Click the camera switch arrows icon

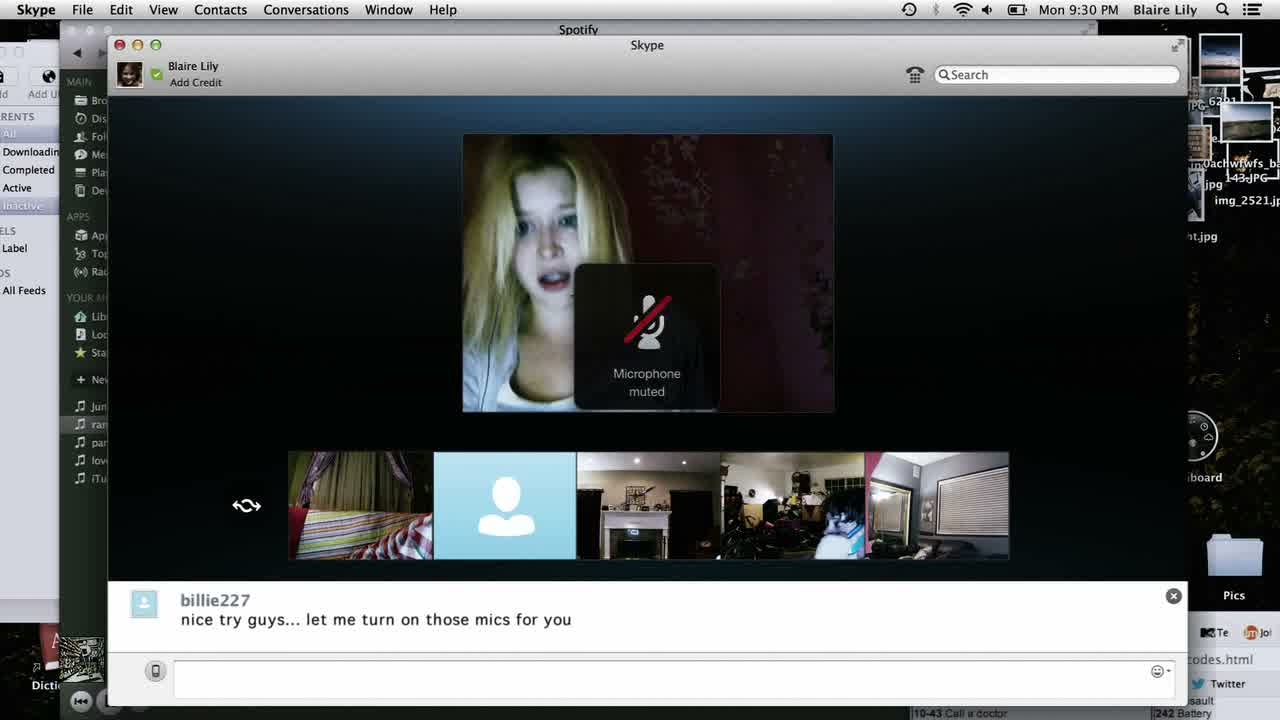(246, 506)
